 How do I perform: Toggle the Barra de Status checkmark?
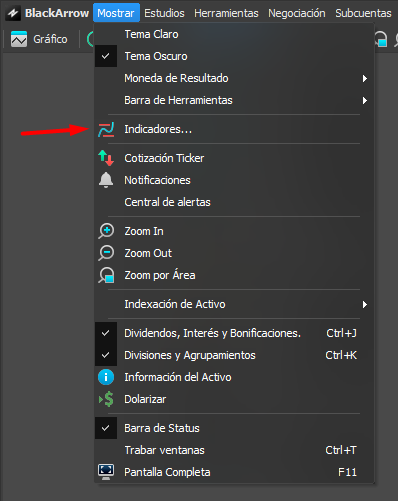pos(106,428)
